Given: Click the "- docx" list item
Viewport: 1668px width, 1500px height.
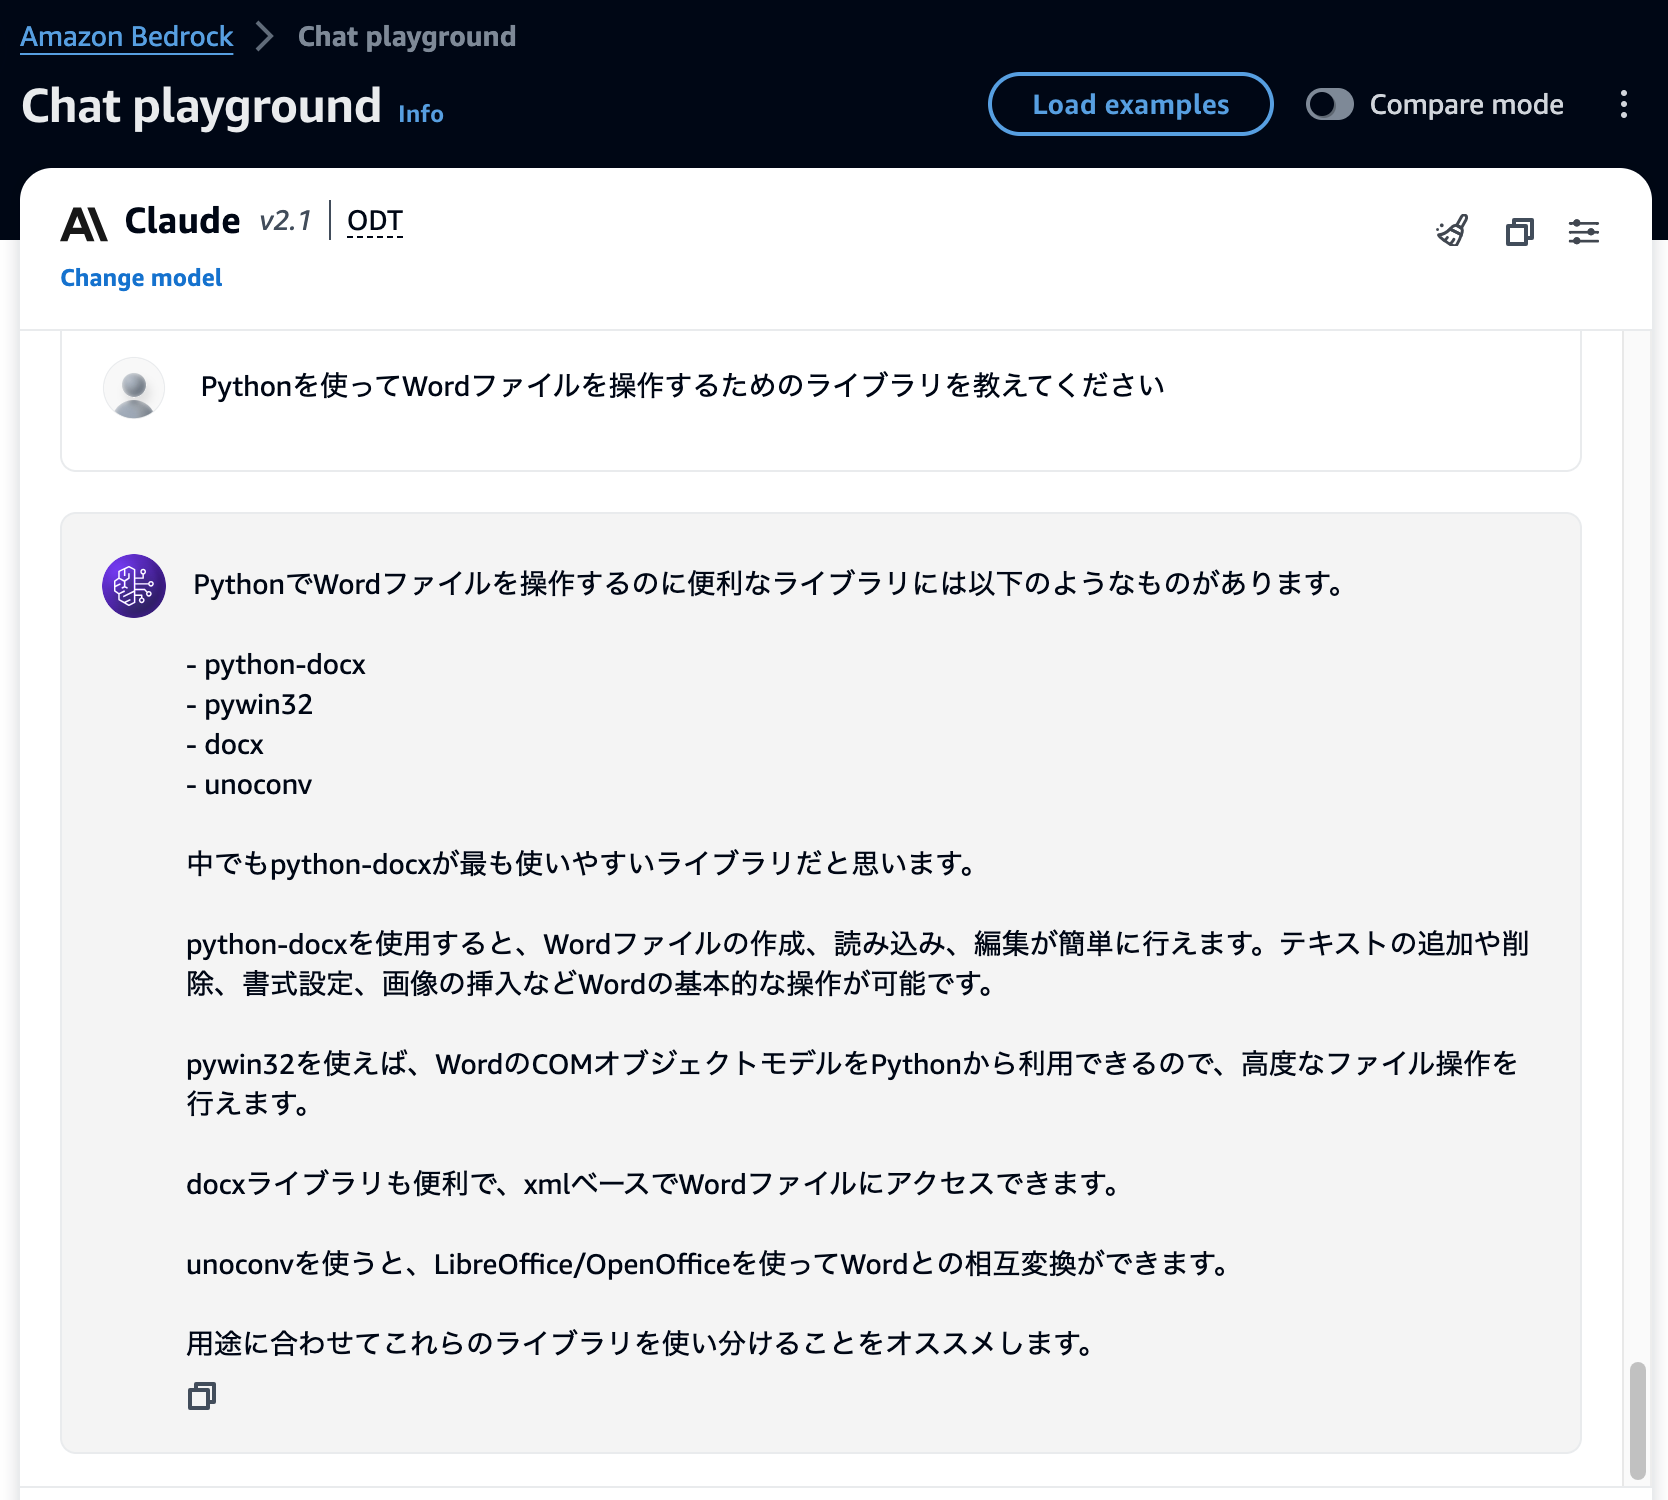Looking at the screenshot, I should point(225,745).
